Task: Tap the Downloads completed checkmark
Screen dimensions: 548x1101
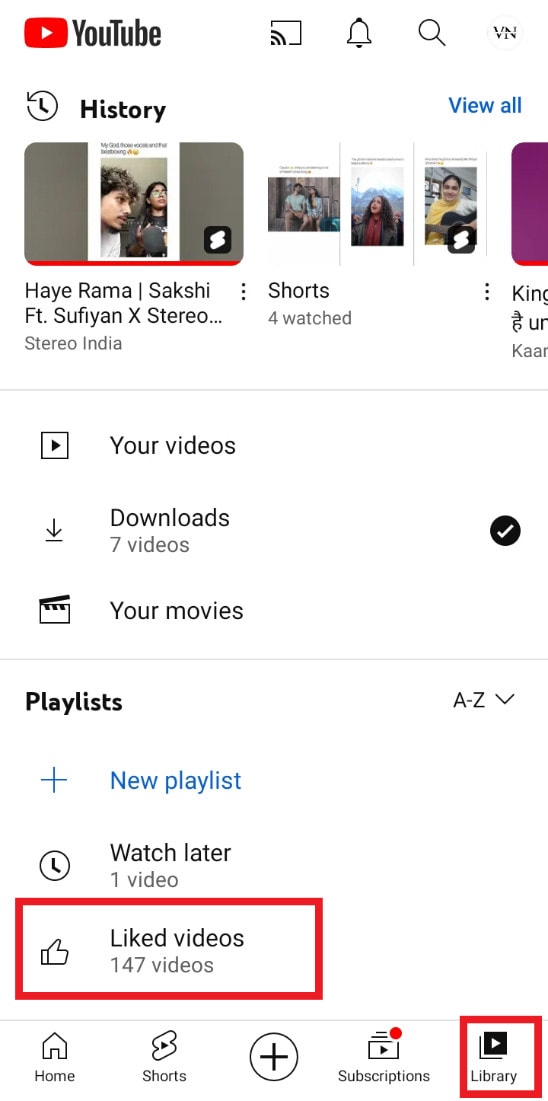Action: pos(504,531)
